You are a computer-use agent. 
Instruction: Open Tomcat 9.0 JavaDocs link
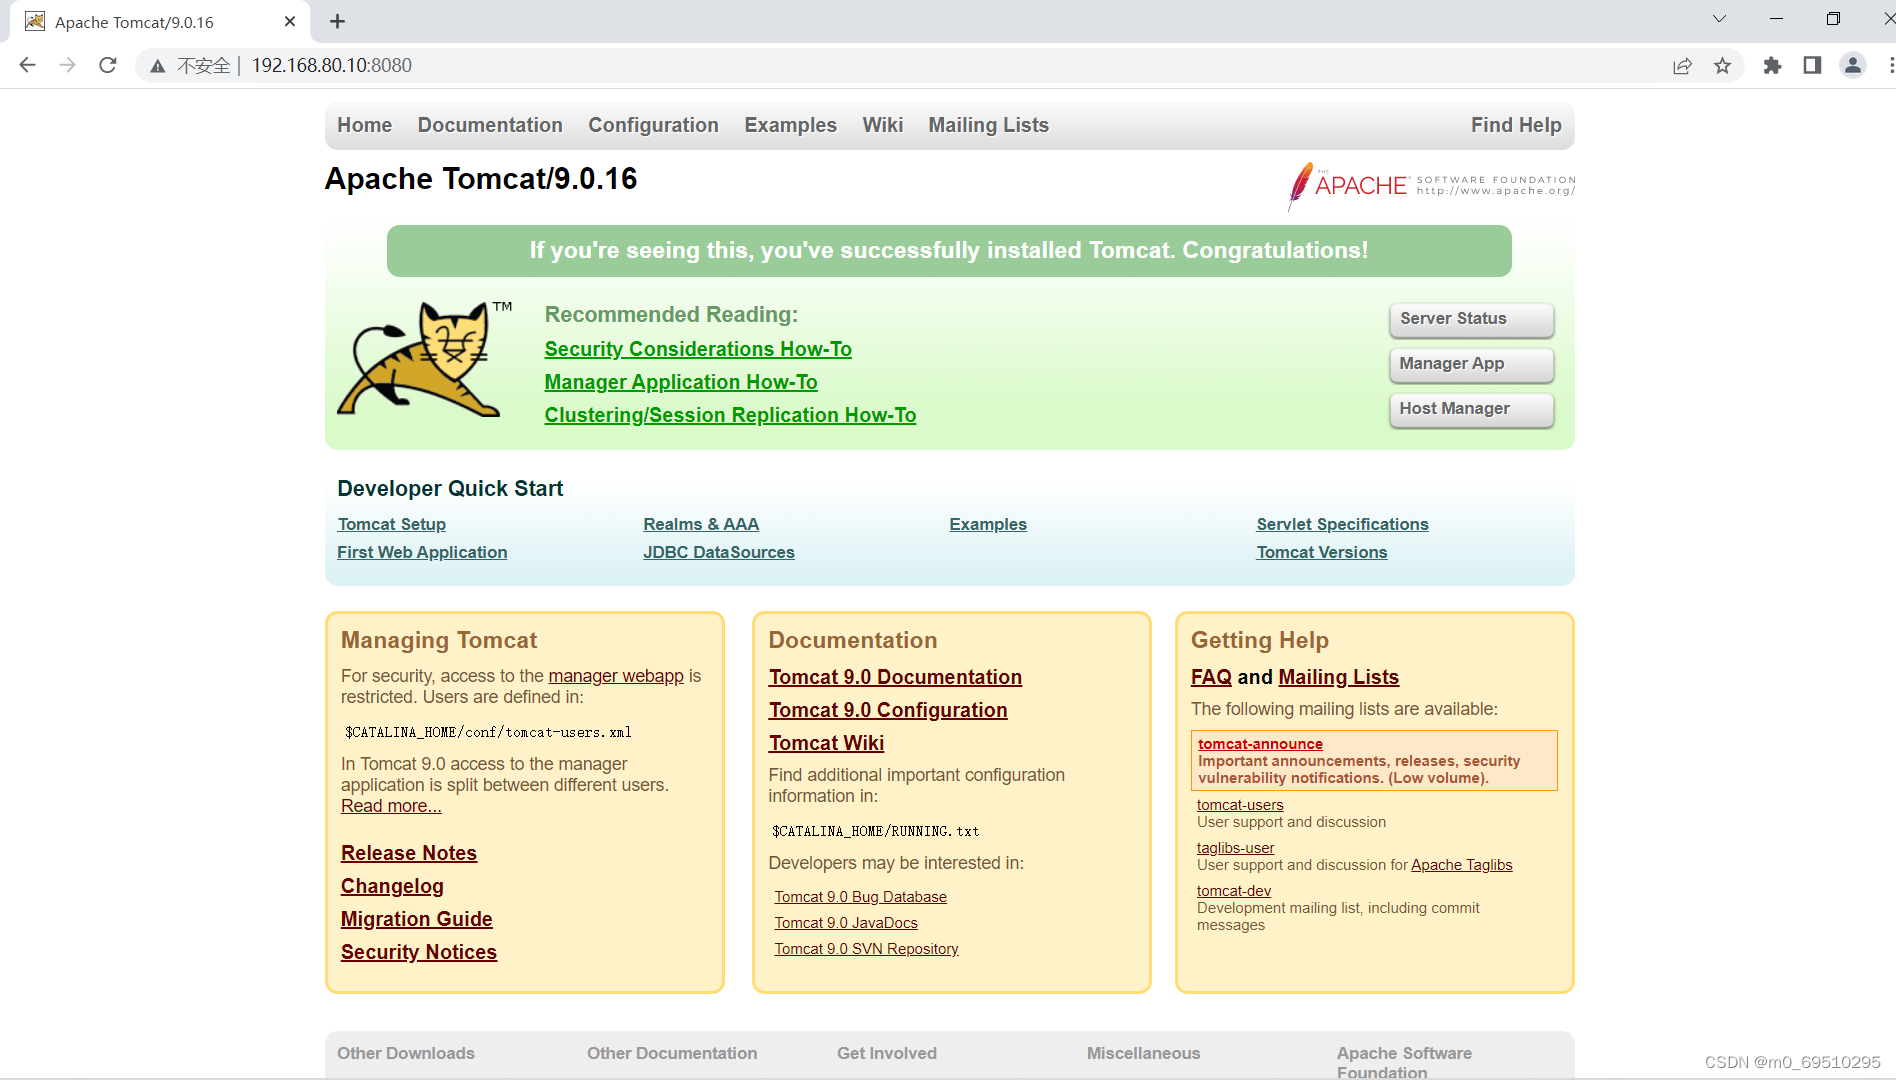point(845,923)
